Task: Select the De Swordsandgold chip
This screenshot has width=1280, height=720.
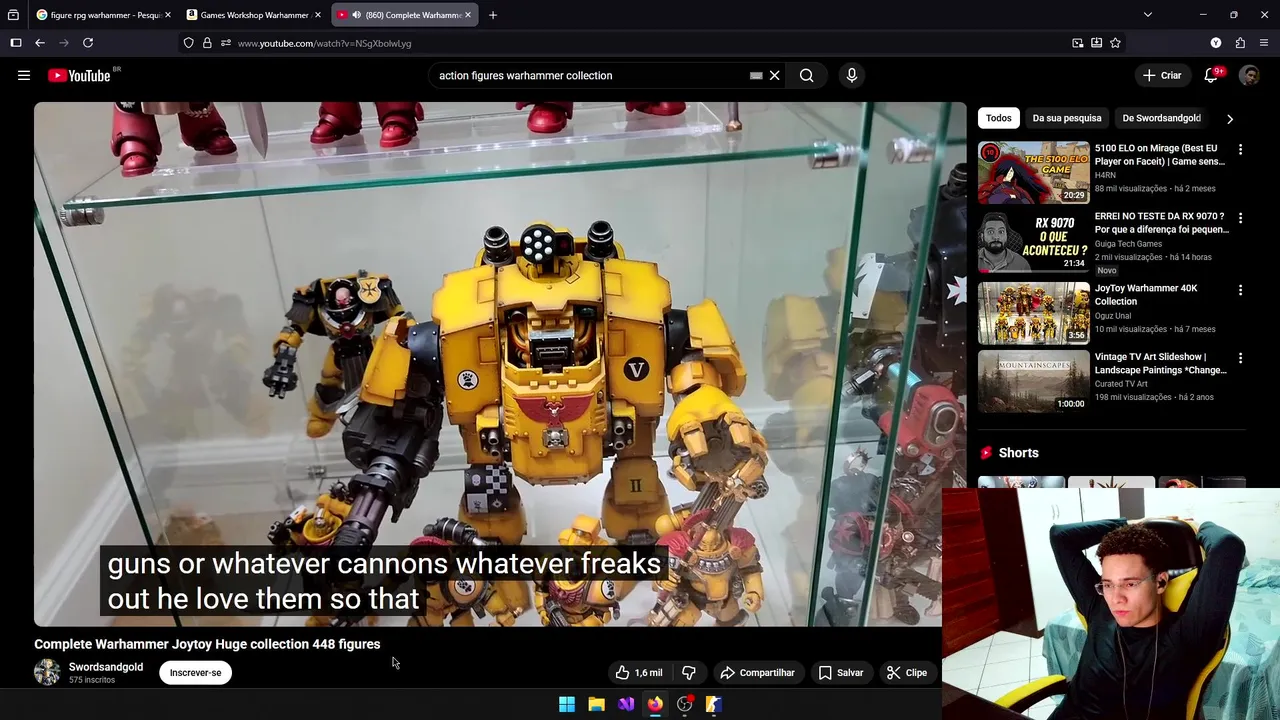Action: coord(1161,118)
